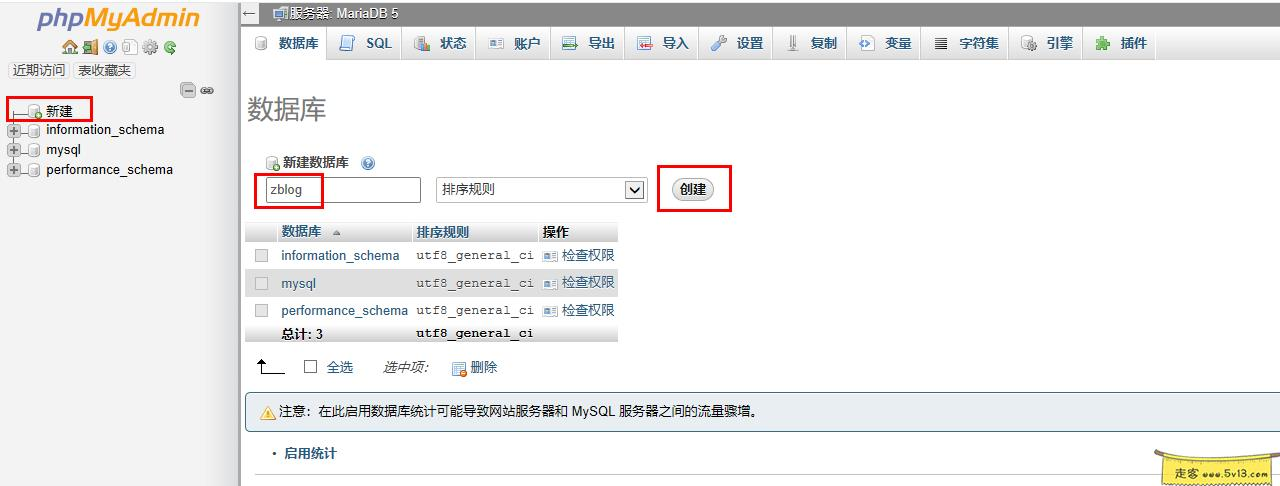The image size is (1280, 486).
Task: Tick the checkbox for the performance_schema row
Action: click(x=261, y=311)
